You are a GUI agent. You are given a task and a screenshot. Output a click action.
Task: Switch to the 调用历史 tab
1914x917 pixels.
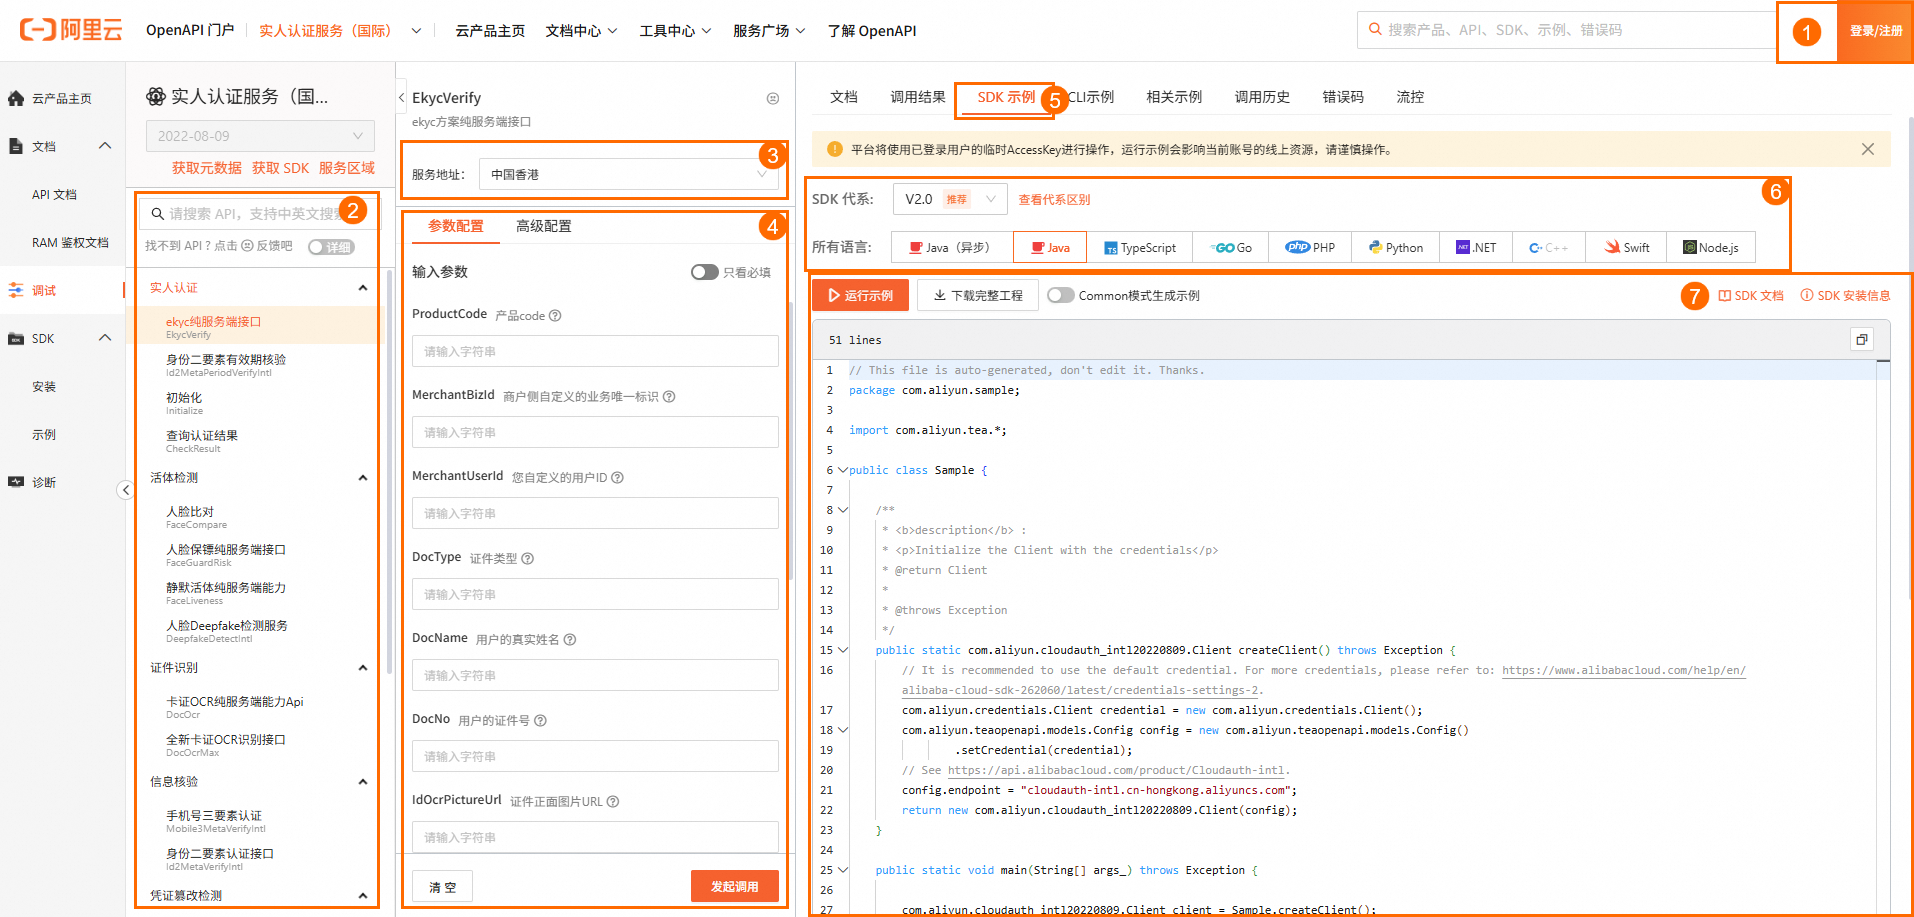point(1262,97)
